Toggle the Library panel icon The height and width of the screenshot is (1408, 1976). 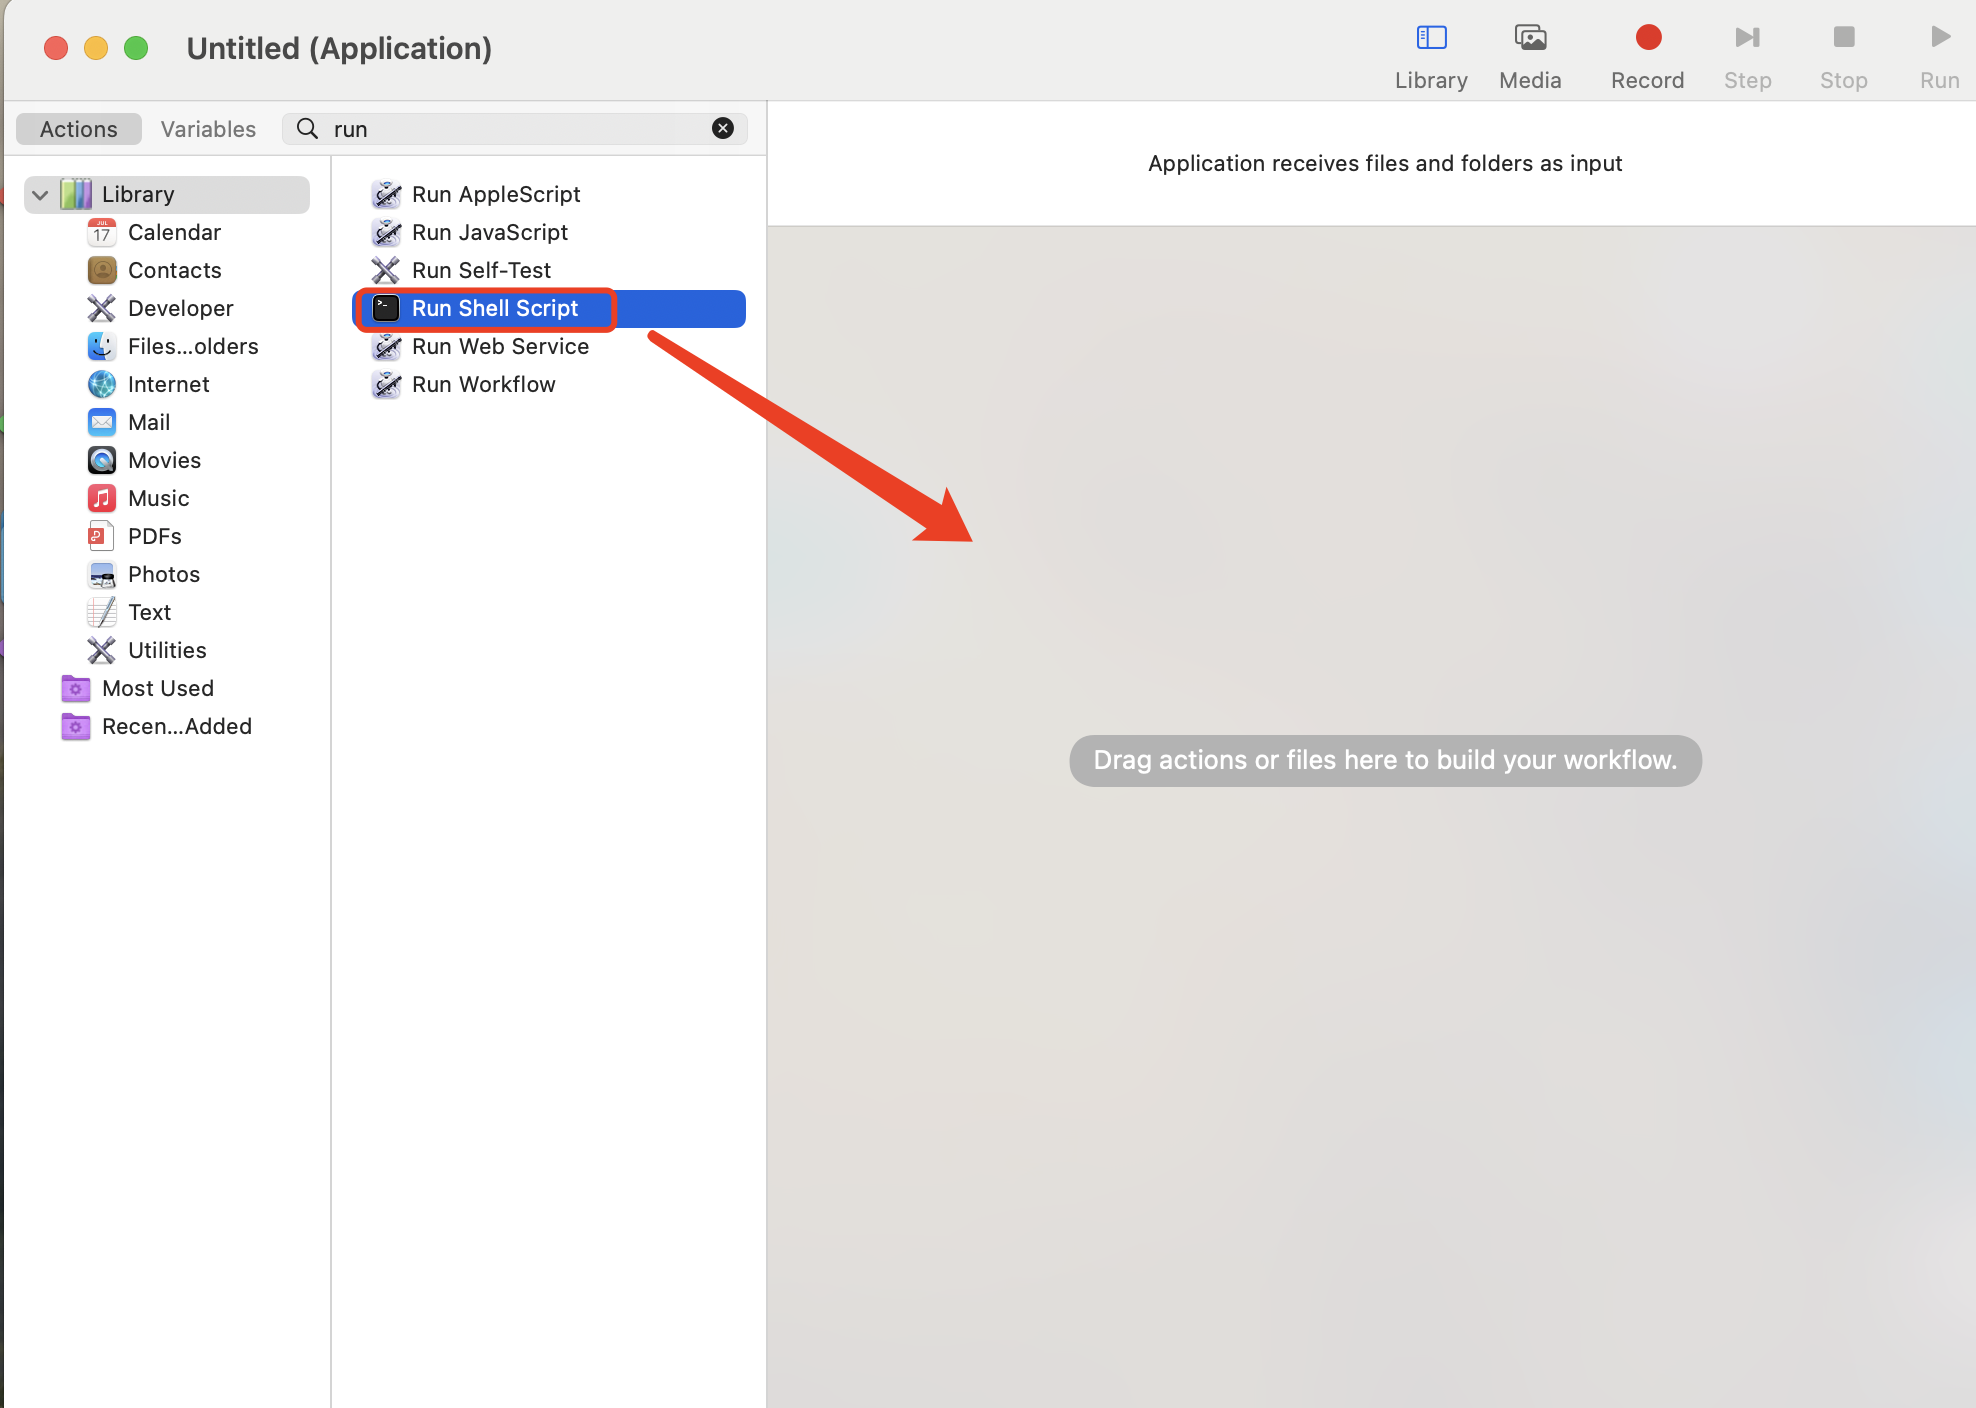(x=1431, y=39)
